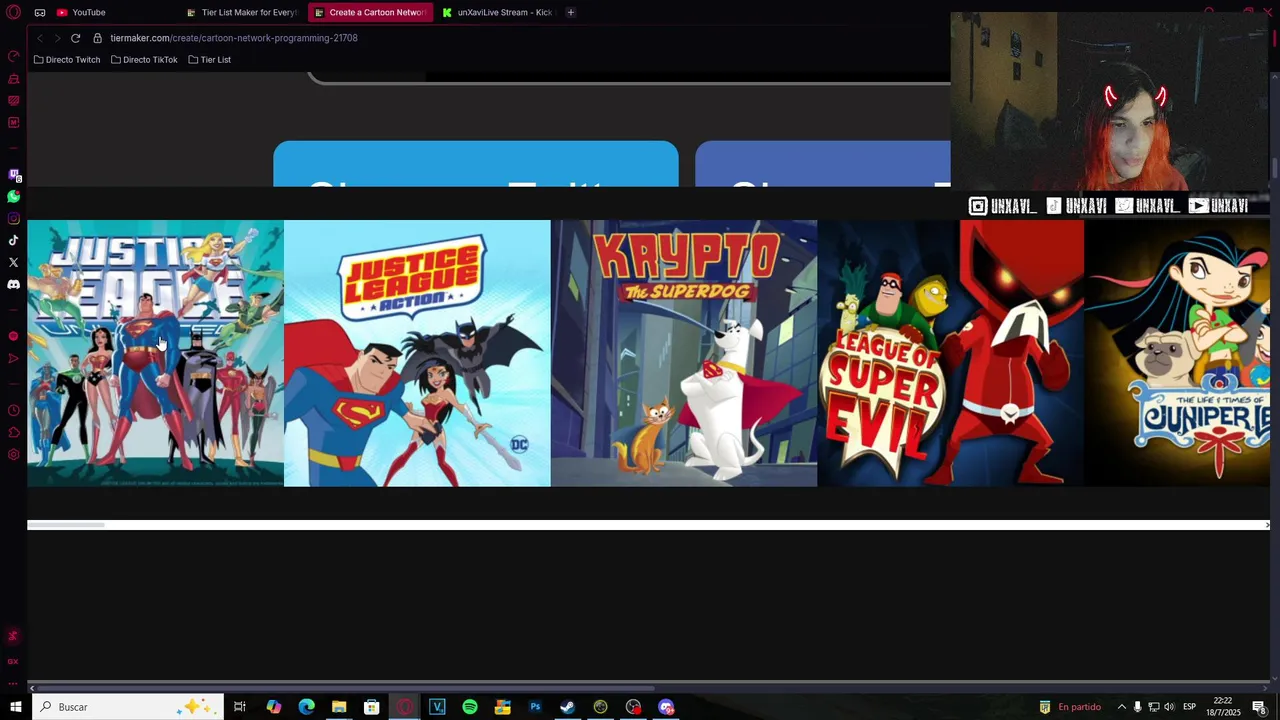Viewport: 1280px width, 720px height.
Task: Open TikTok in the sidebar
Action: pyautogui.click(x=13, y=241)
